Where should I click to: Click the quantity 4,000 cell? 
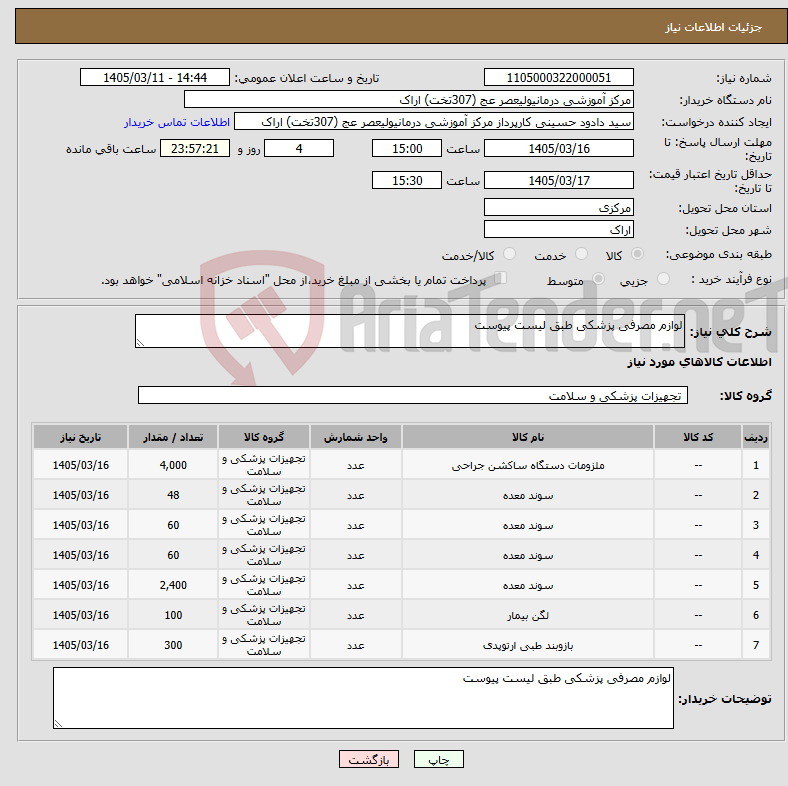[x=173, y=465]
